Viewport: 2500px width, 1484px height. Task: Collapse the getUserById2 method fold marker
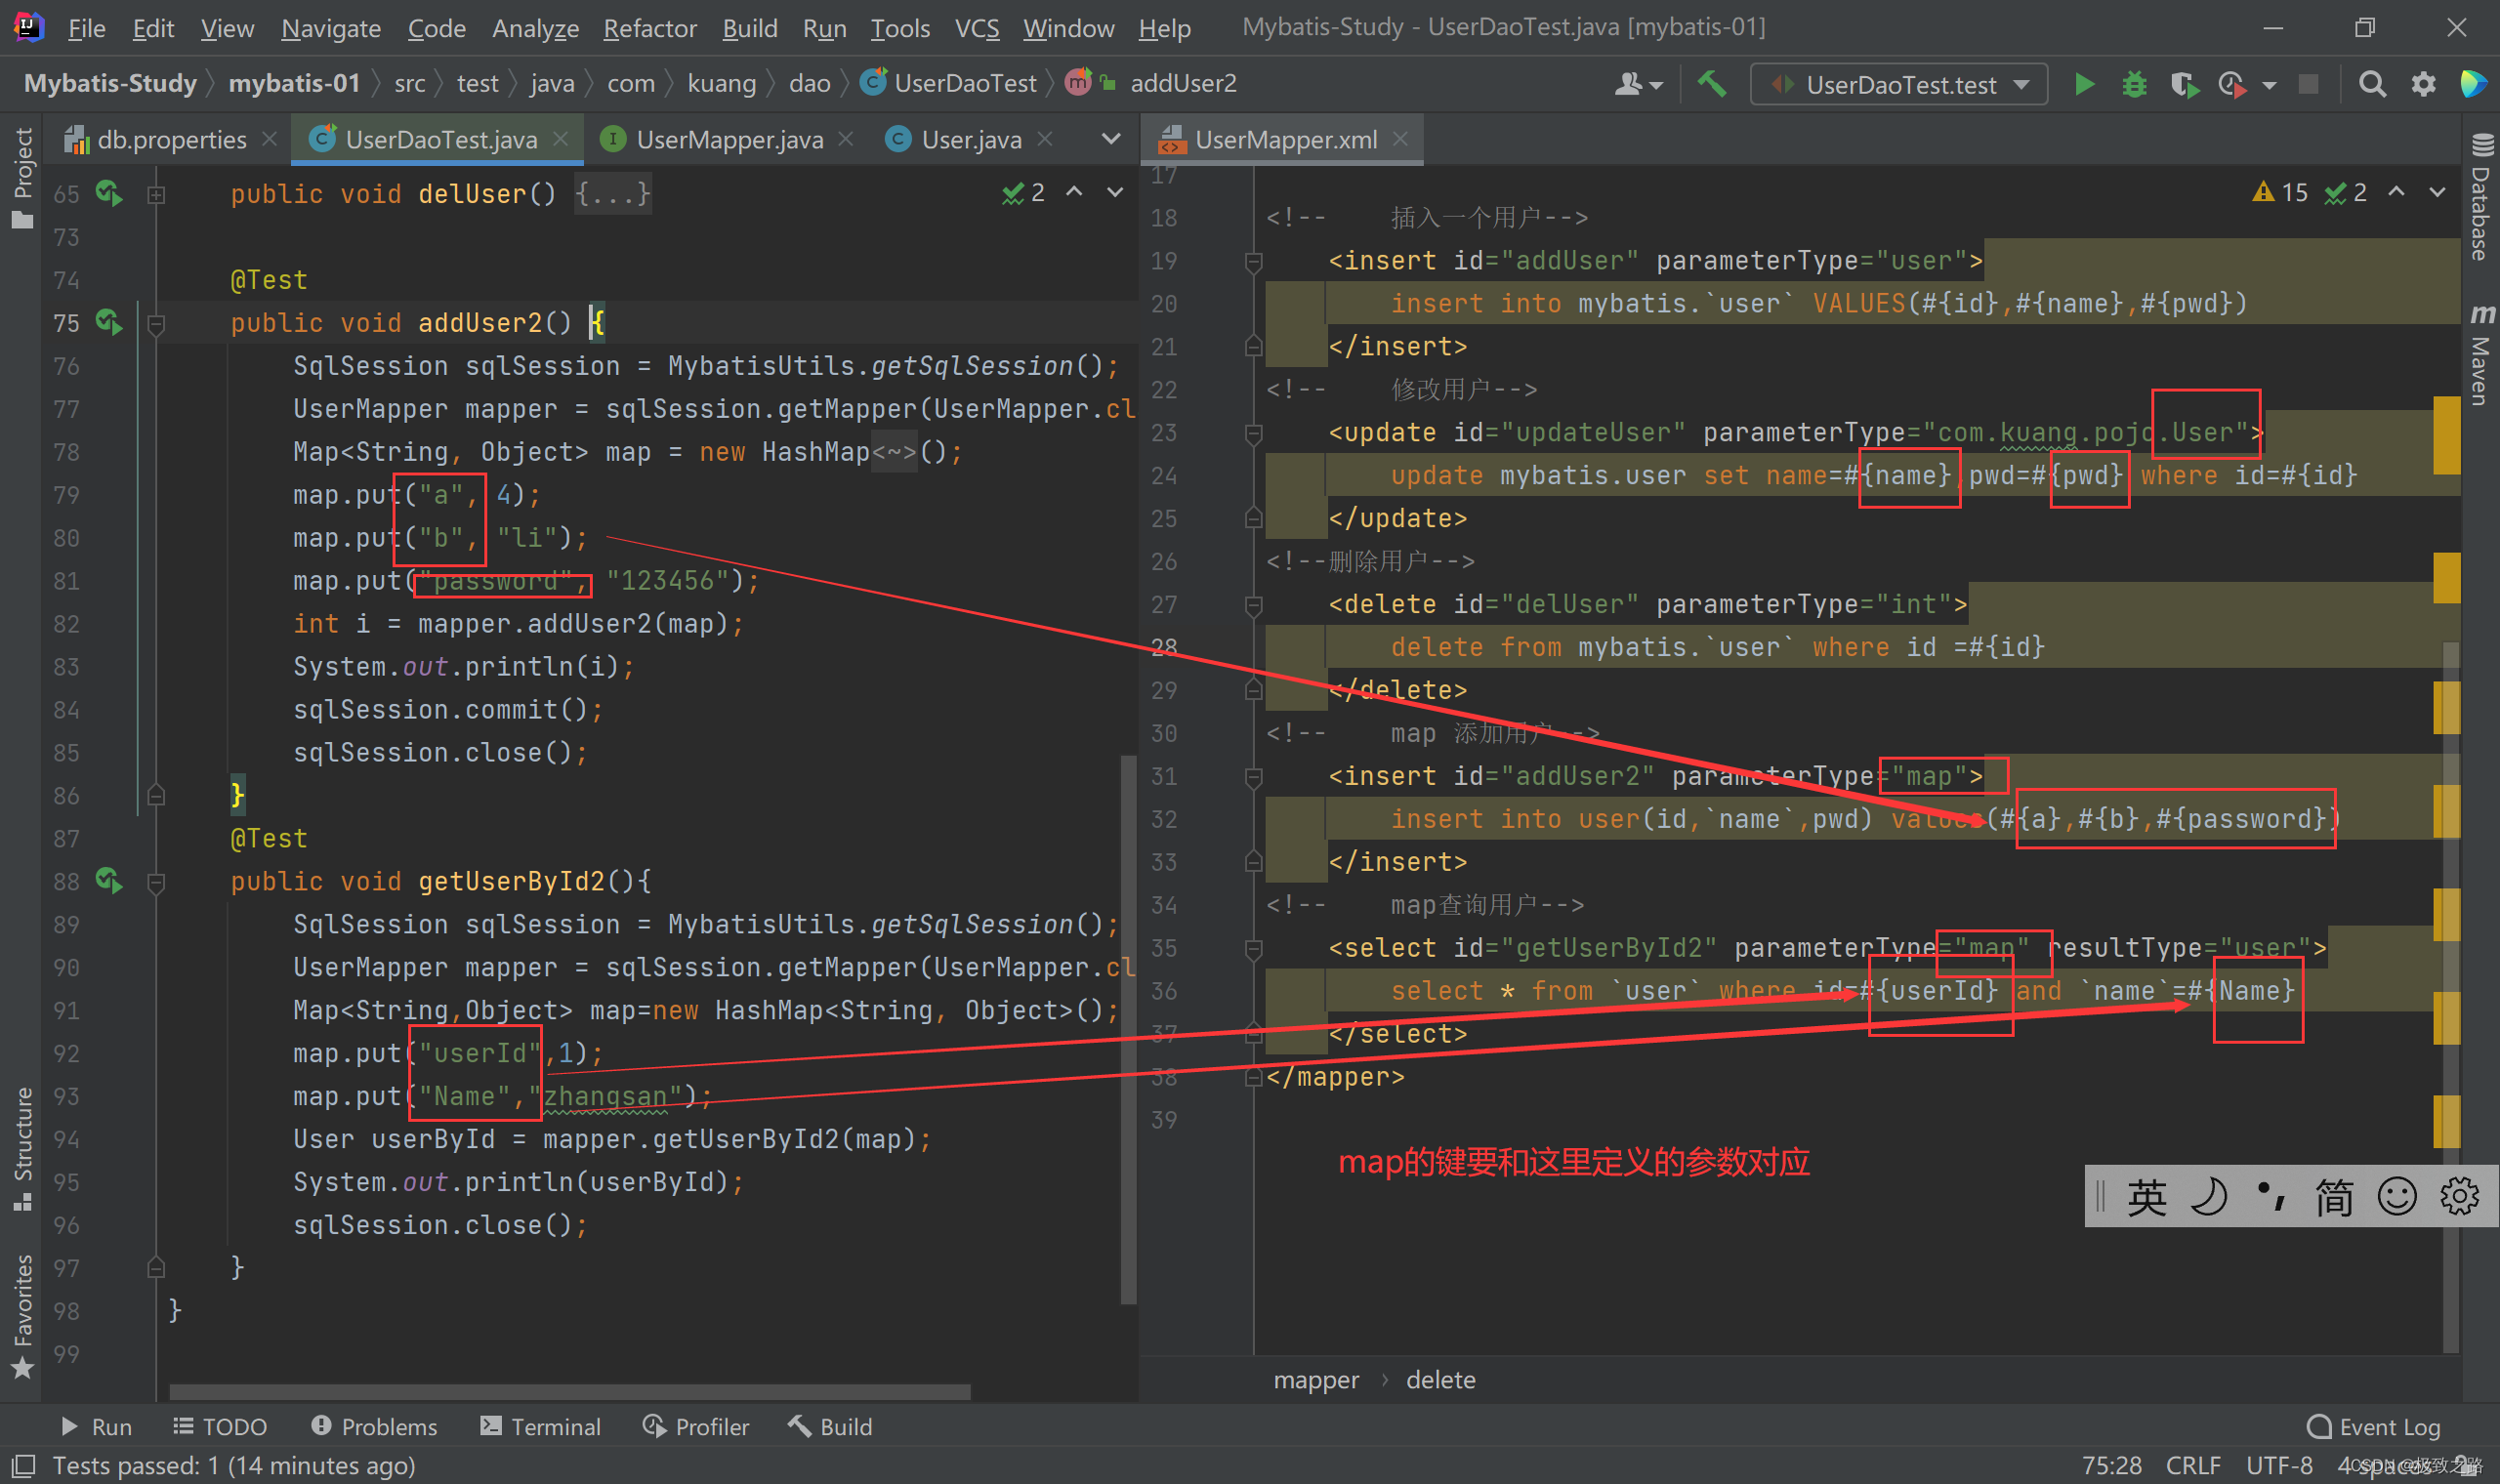click(156, 882)
